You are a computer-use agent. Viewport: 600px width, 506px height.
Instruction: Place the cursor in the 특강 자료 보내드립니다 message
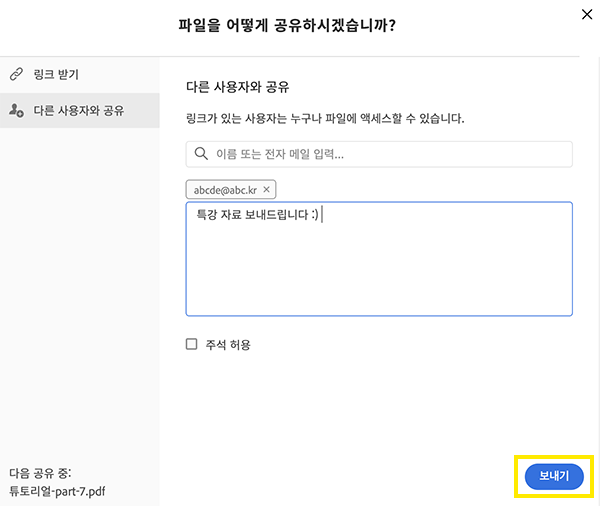(x=255, y=215)
